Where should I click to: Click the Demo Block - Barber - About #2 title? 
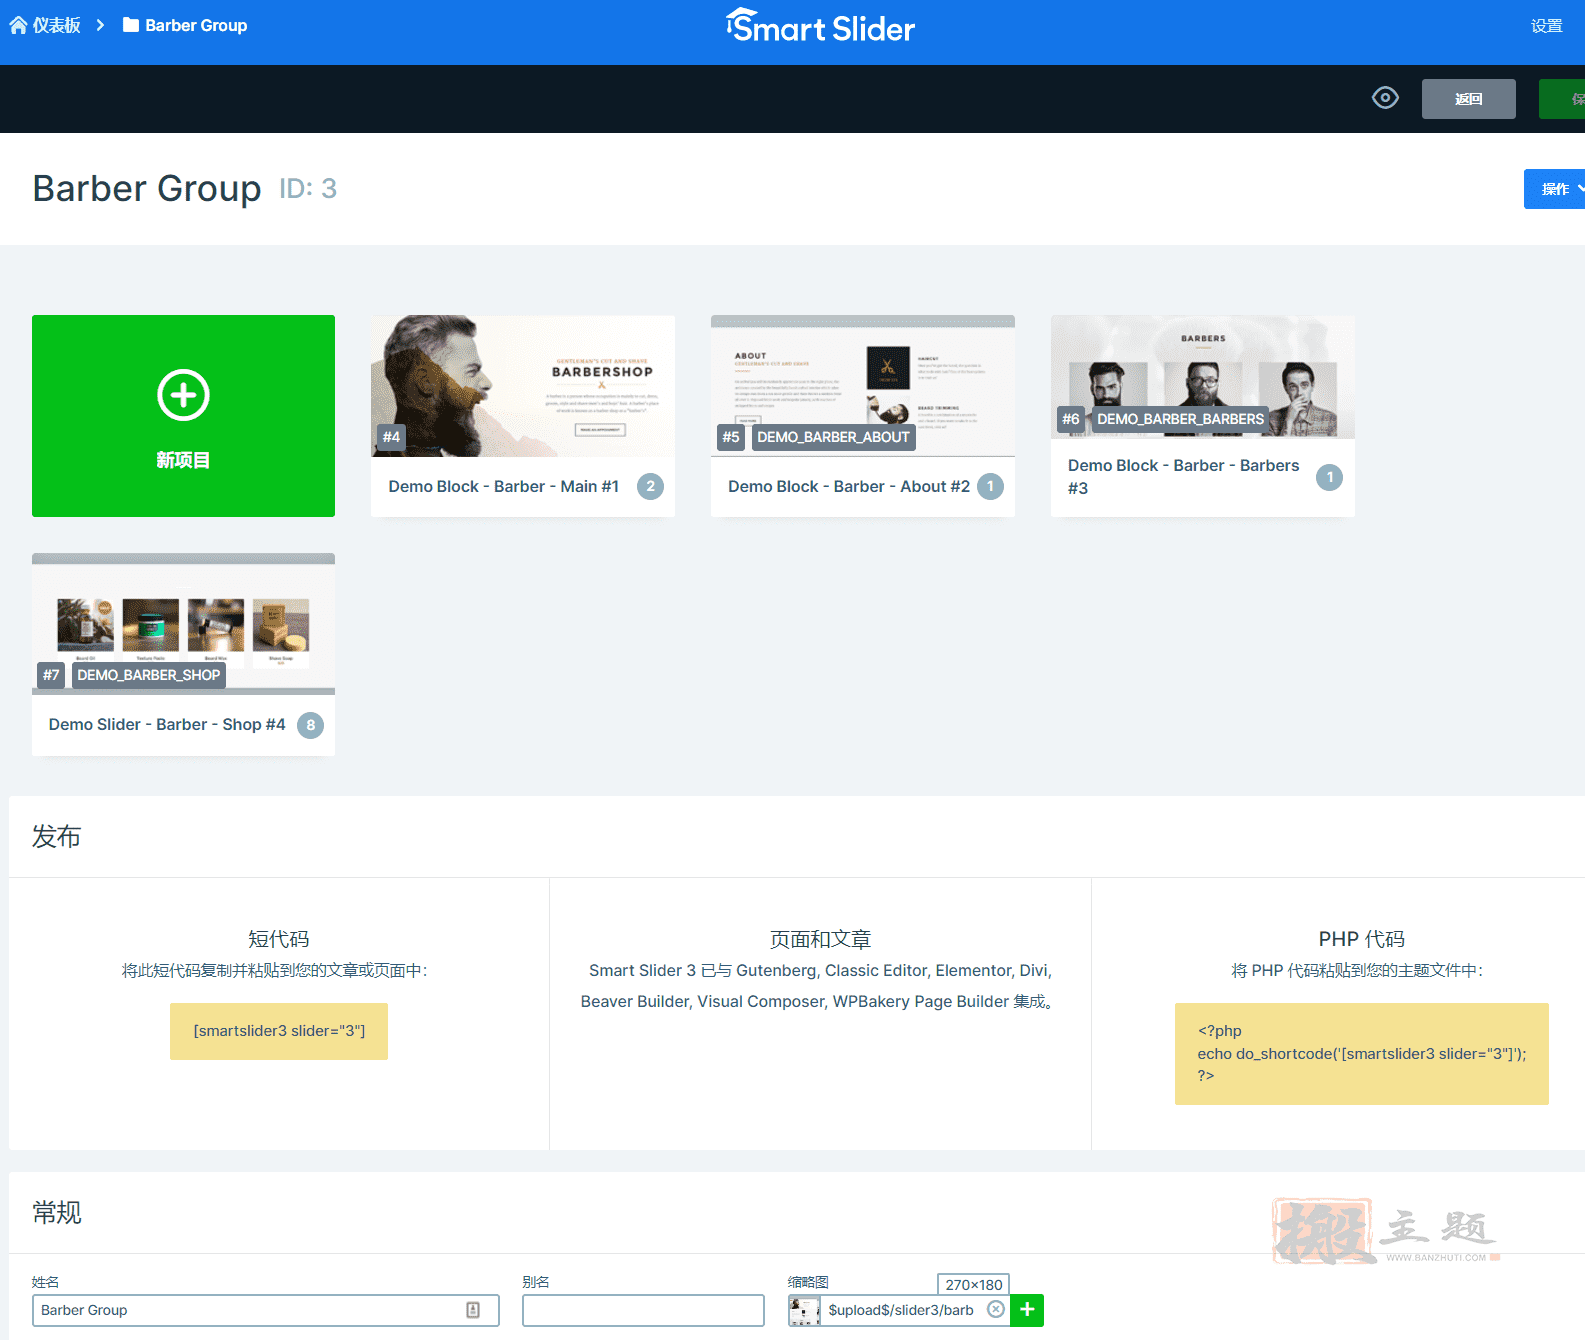click(x=849, y=486)
